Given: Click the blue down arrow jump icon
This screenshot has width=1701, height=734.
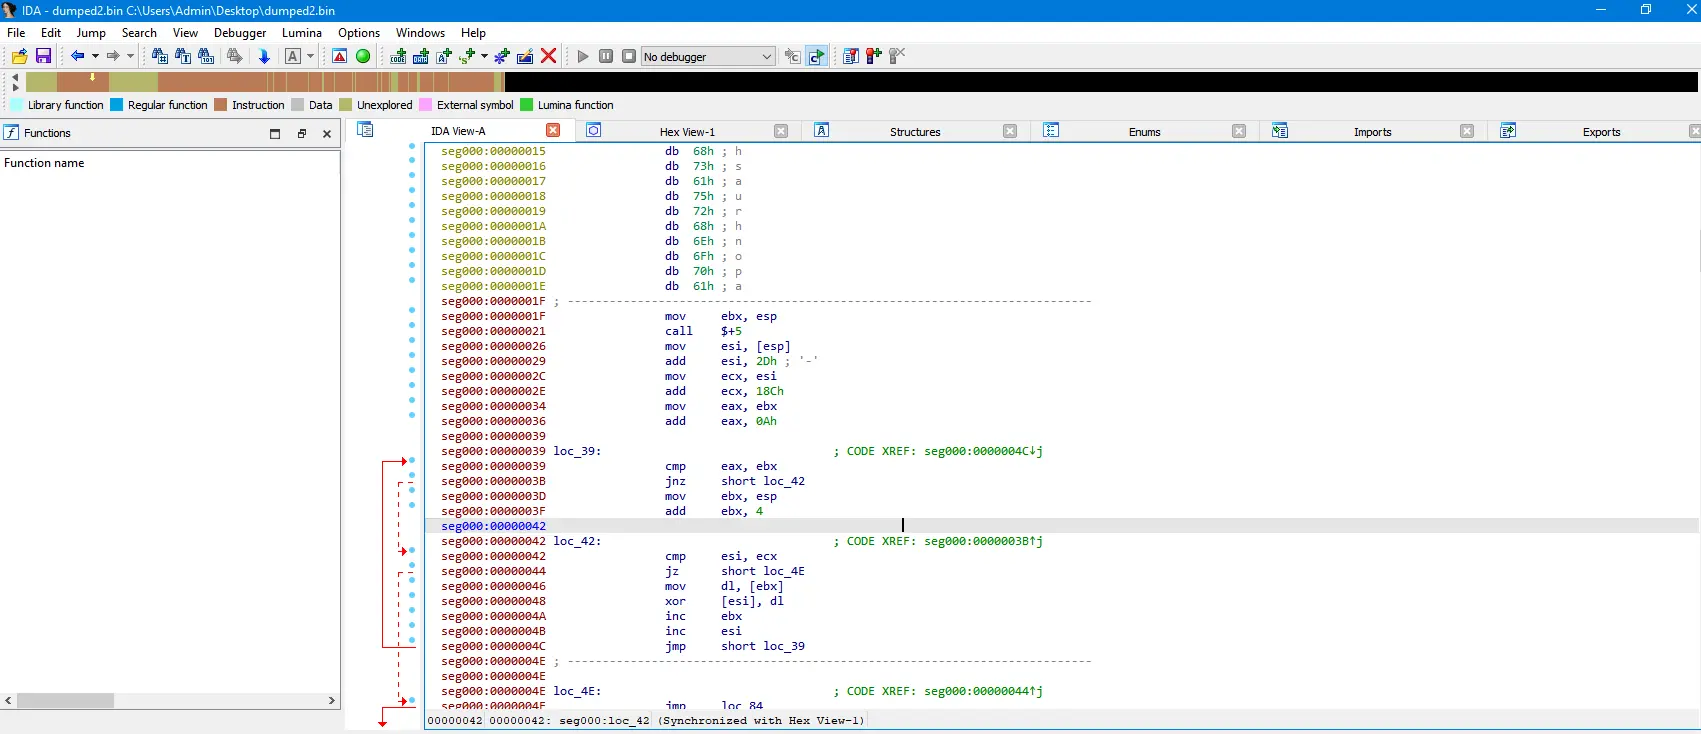Looking at the screenshot, I should 264,56.
